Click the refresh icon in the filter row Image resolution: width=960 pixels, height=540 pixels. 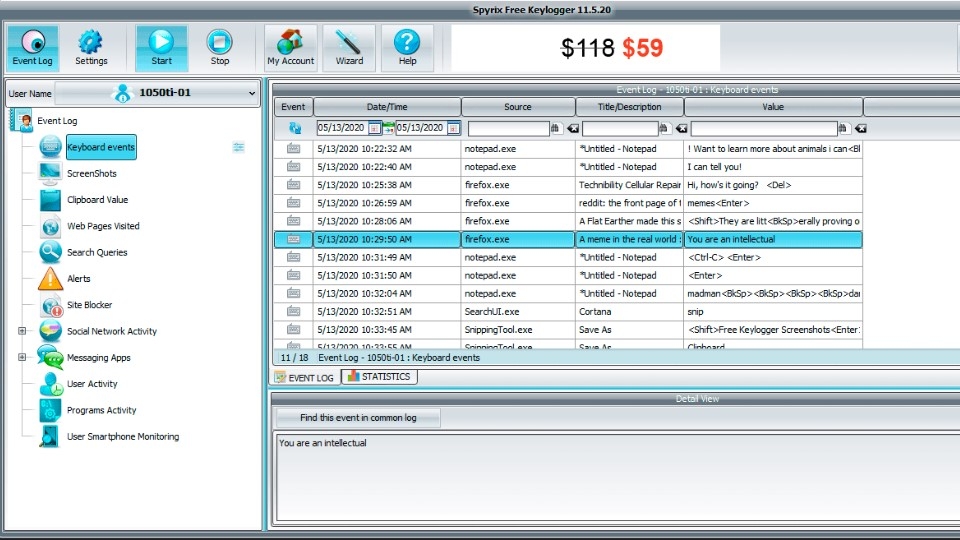pyautogui.click(x=294, y=128)
